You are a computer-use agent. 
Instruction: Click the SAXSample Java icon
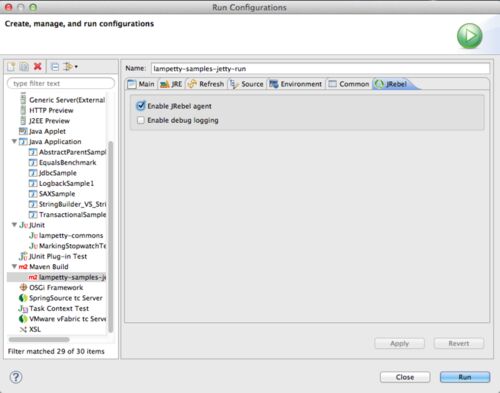(x=33, y=194)
